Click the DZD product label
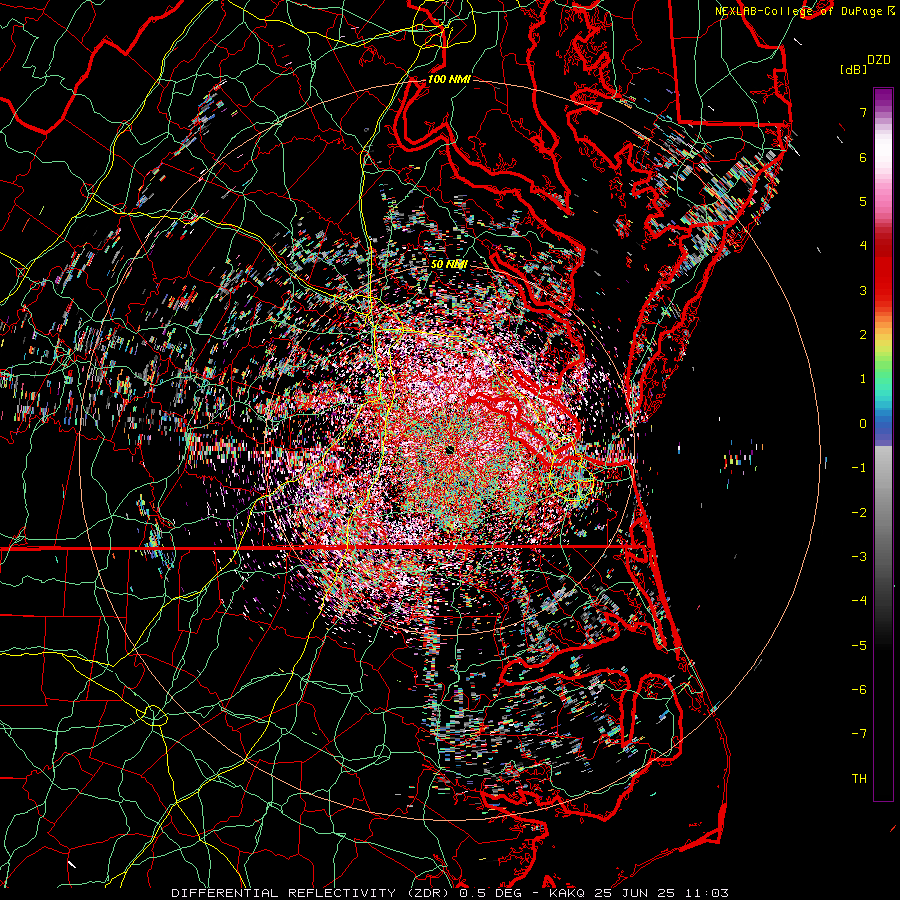 [879, 60]
